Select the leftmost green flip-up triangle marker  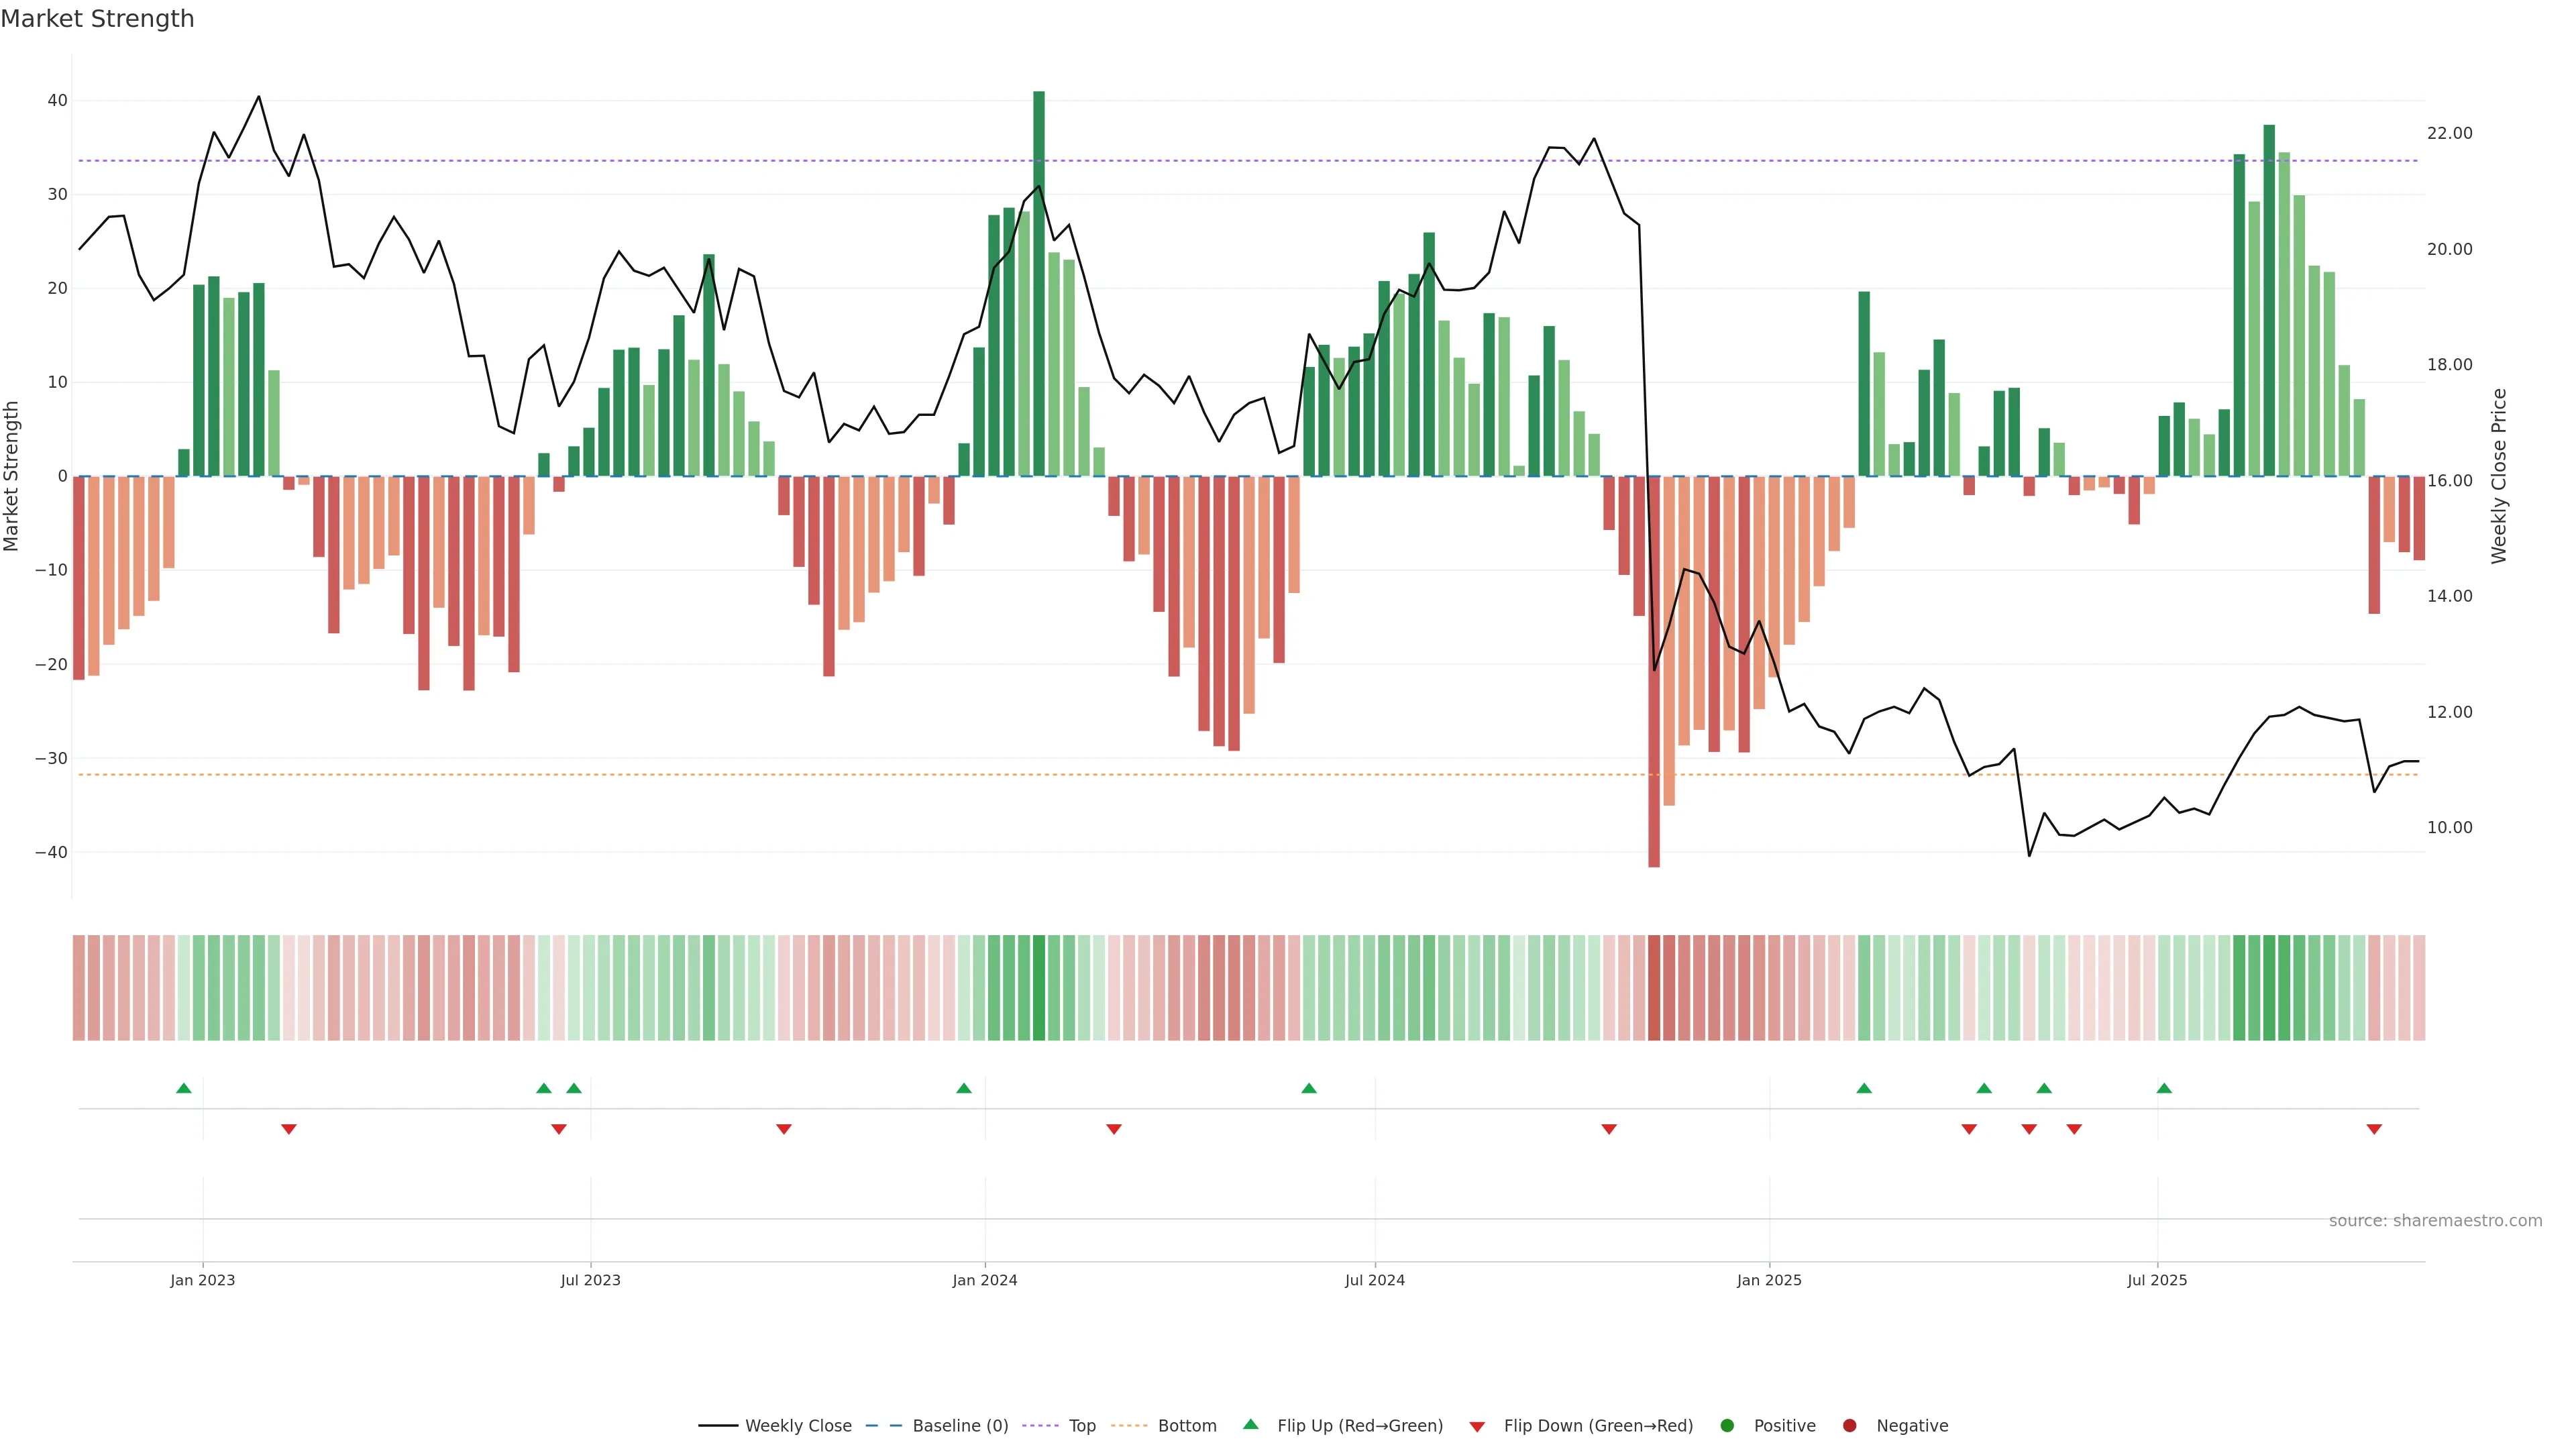(x=184, y=1088)
